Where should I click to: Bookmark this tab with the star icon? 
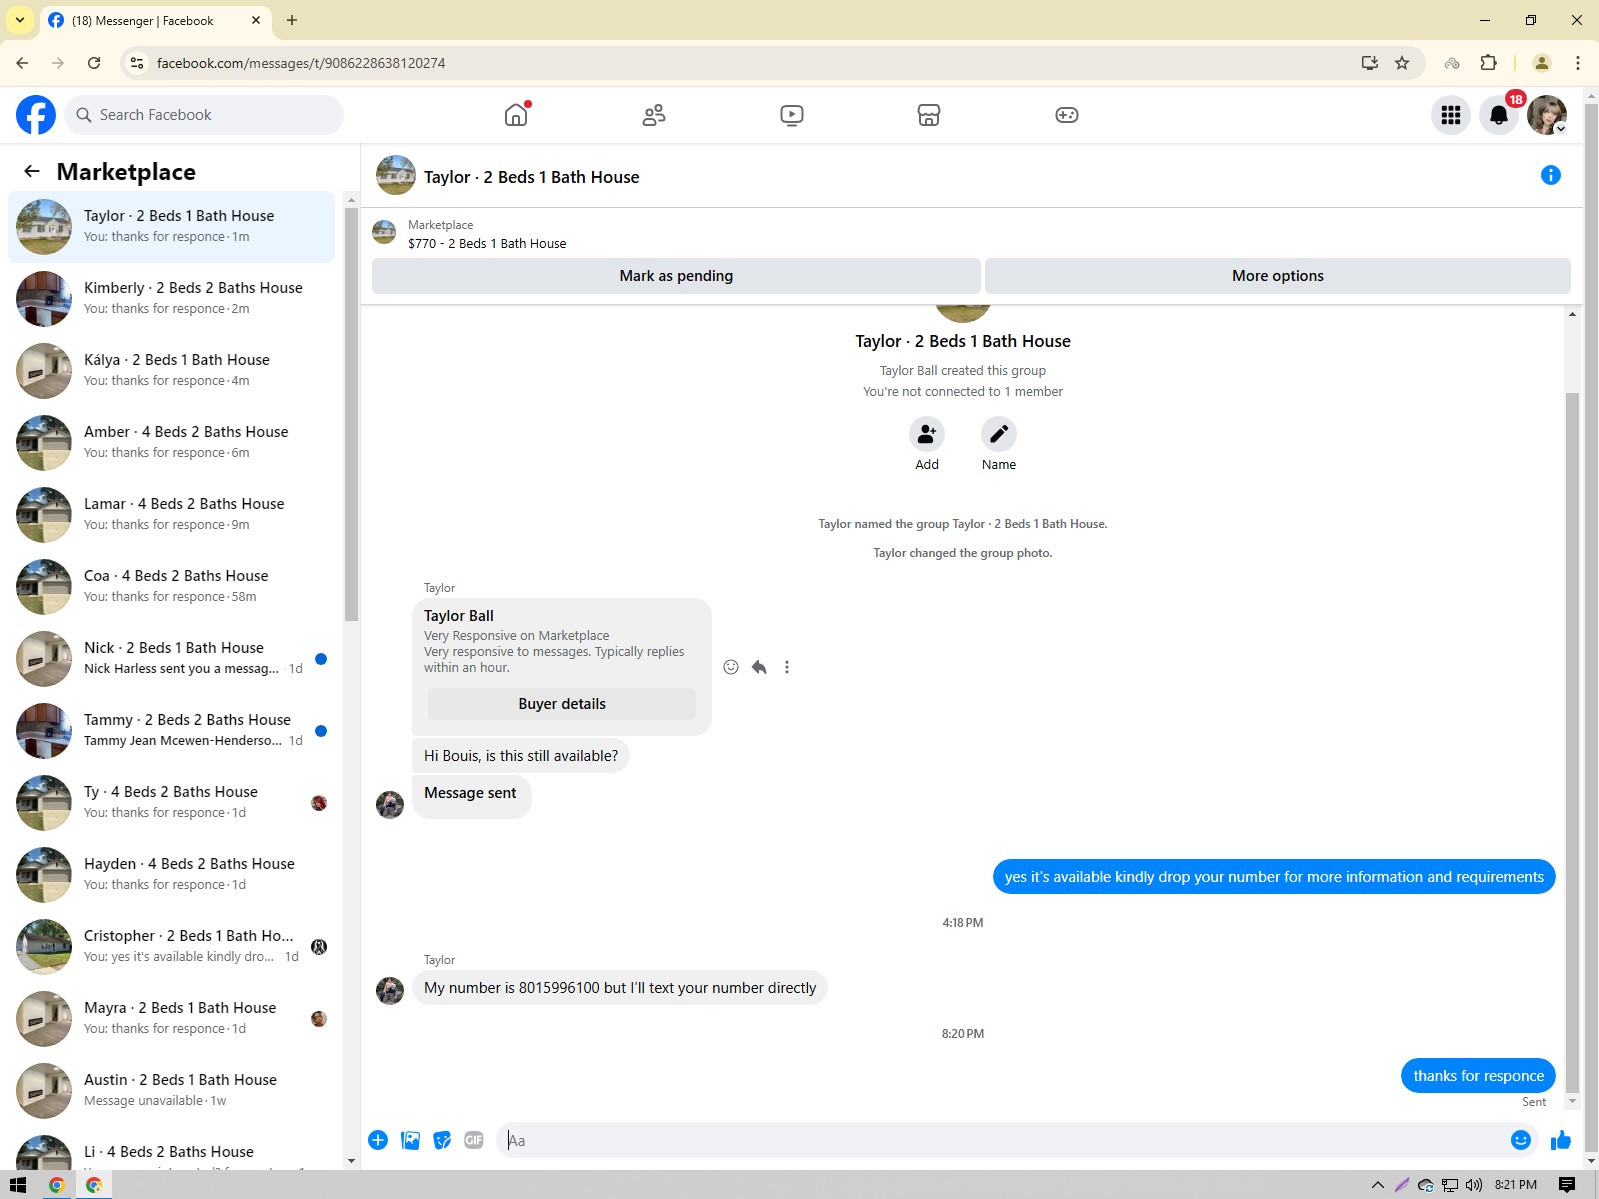pos(1402,63)
